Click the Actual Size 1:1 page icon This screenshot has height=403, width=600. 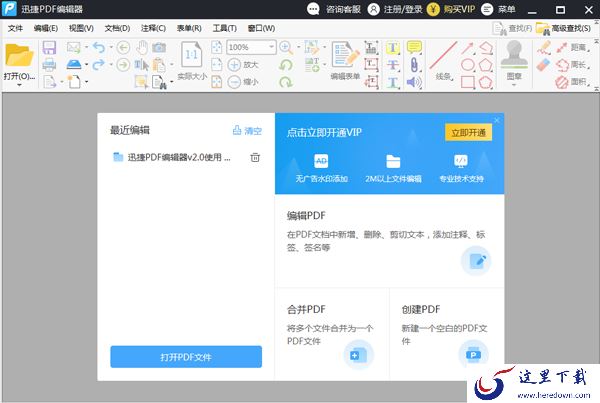click(192, 55)
